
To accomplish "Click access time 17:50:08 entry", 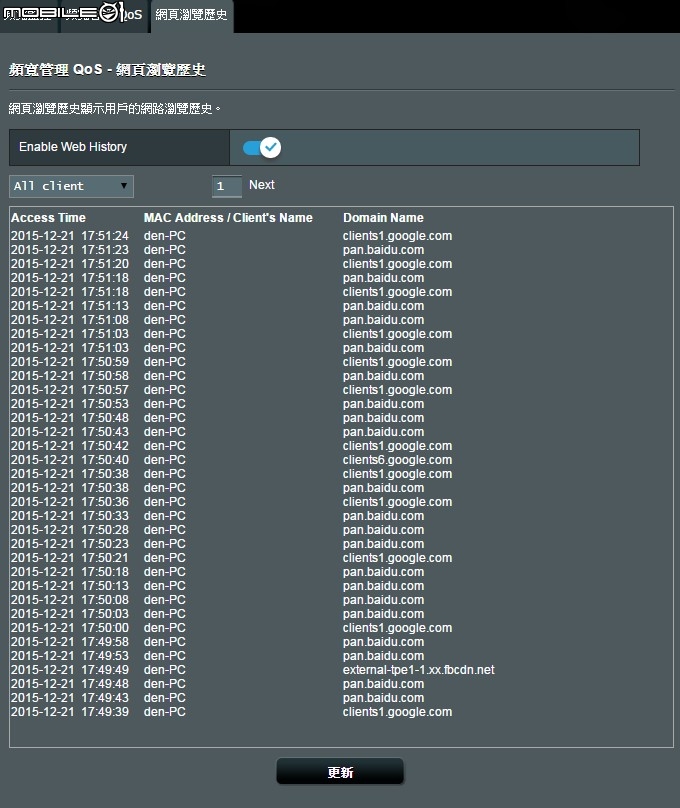I will (70, 600).
